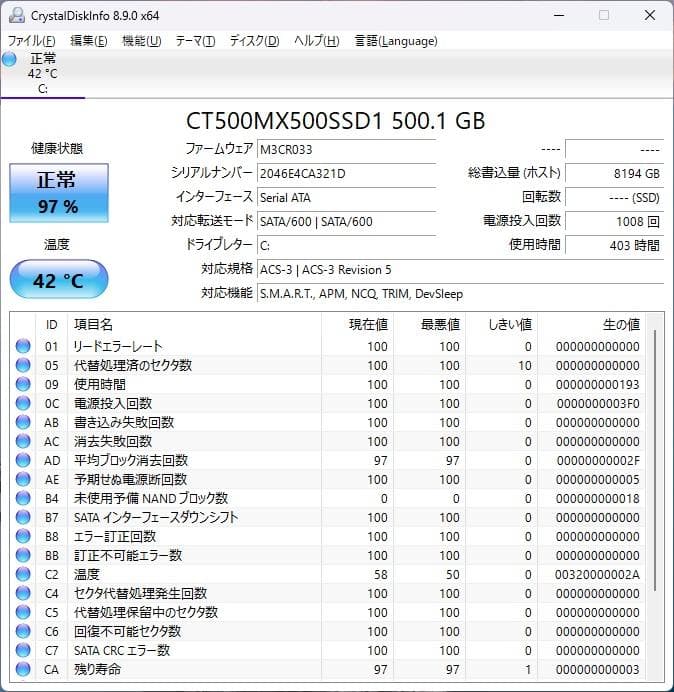This screenshot has width=674, height=692.
Task: Open the ディスク(D) menu
Action: pos(254,41)
